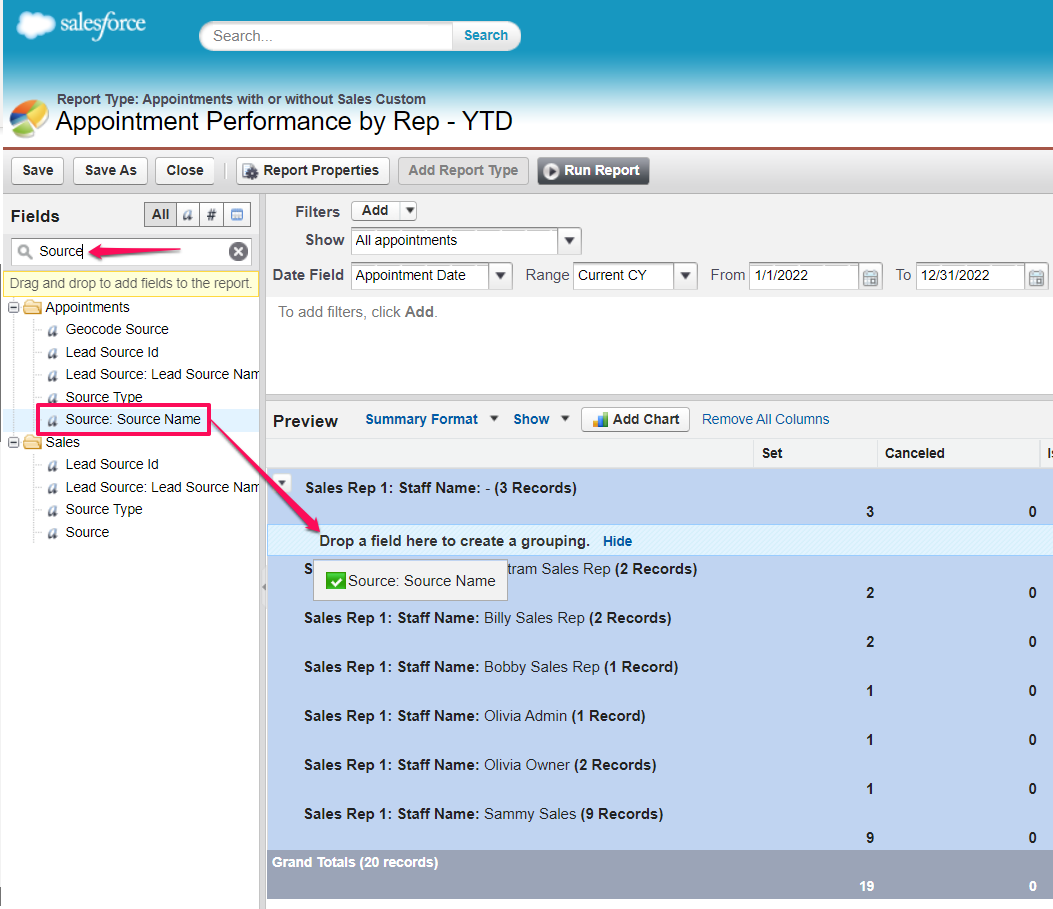This screenshot has width=1053, height=909.
Task: Show only number fields using # filter
Action: [x=211, y=215]
